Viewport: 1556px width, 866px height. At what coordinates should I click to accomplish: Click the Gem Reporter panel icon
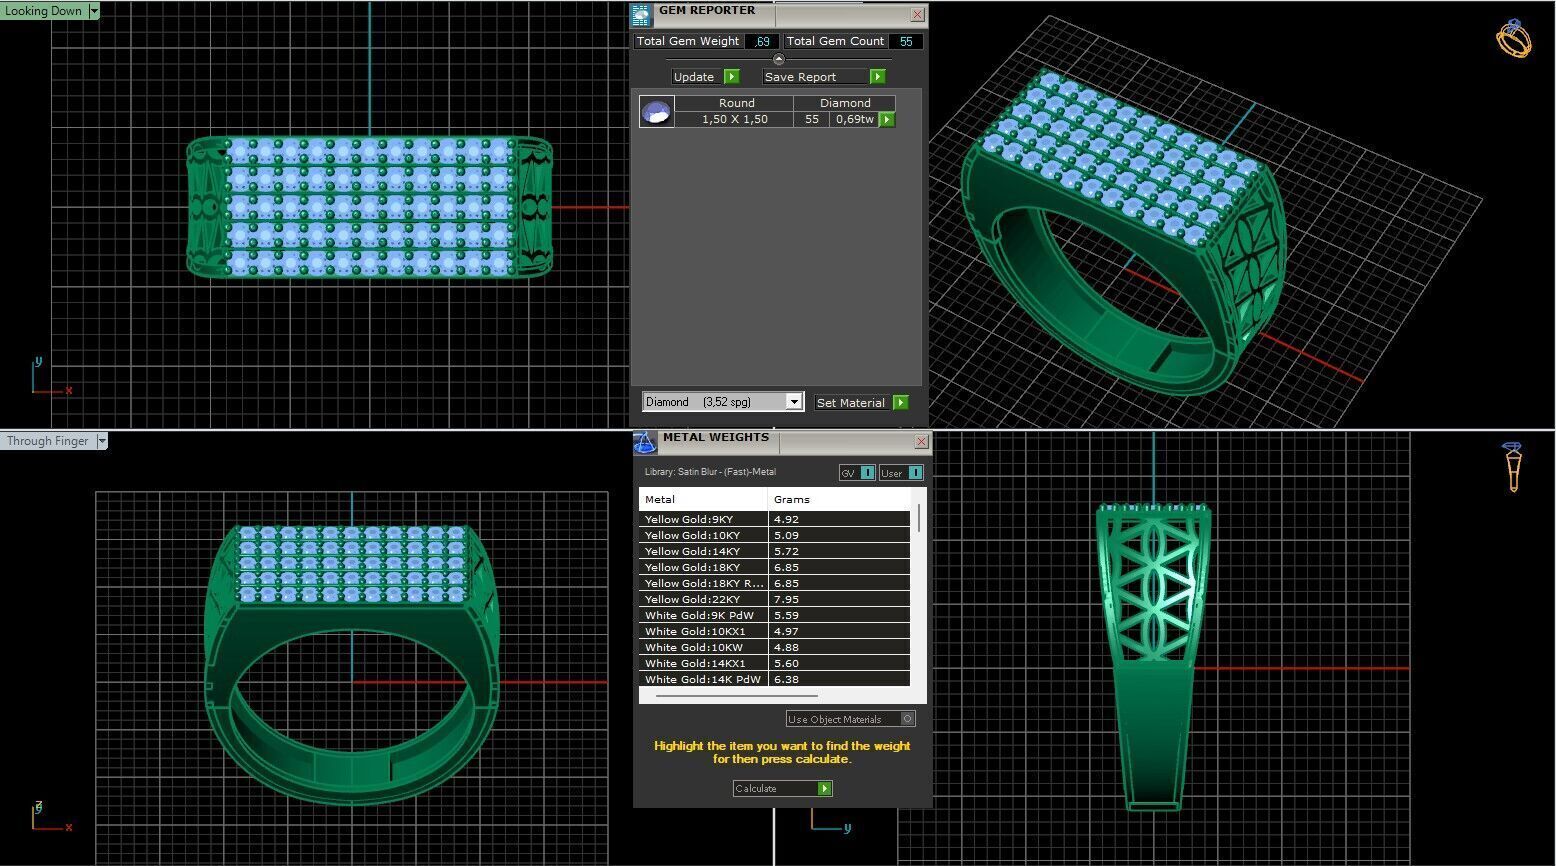(x=640, y=14)
